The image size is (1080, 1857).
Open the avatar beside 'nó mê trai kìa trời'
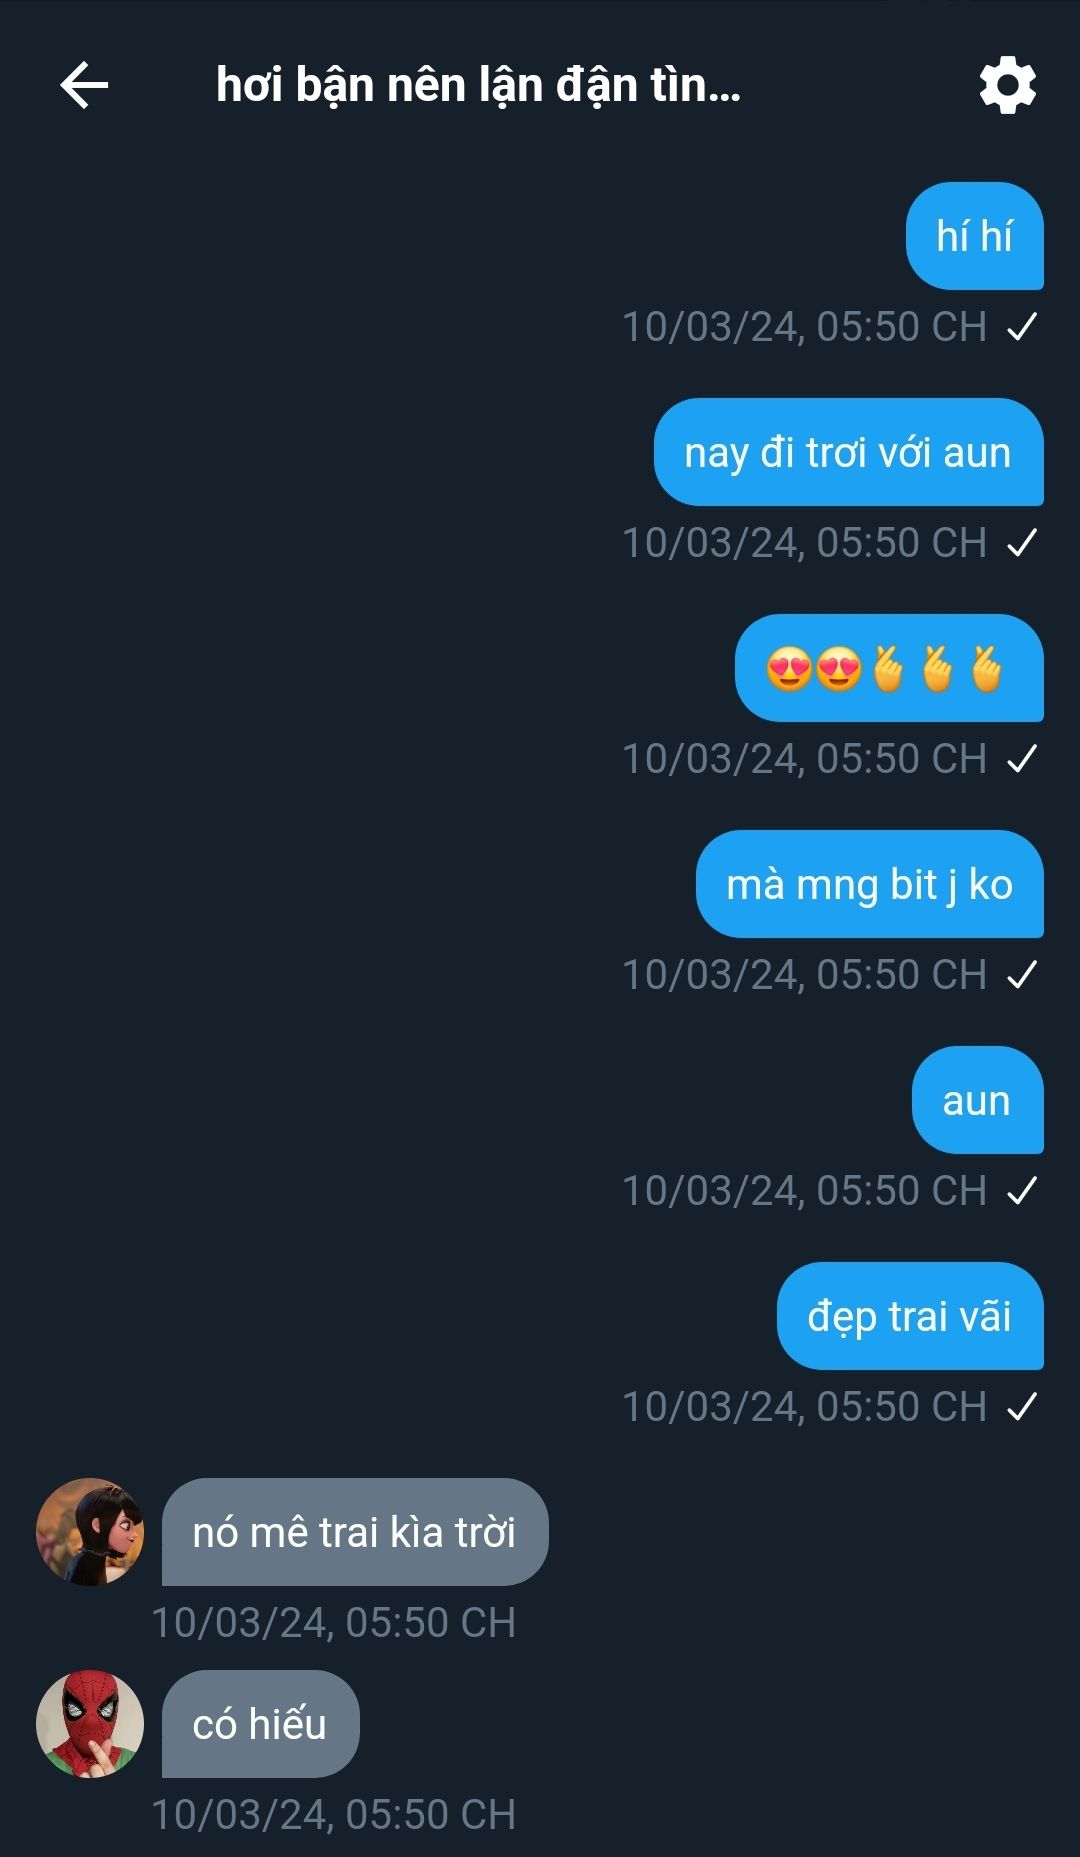tap(90, 1531)
